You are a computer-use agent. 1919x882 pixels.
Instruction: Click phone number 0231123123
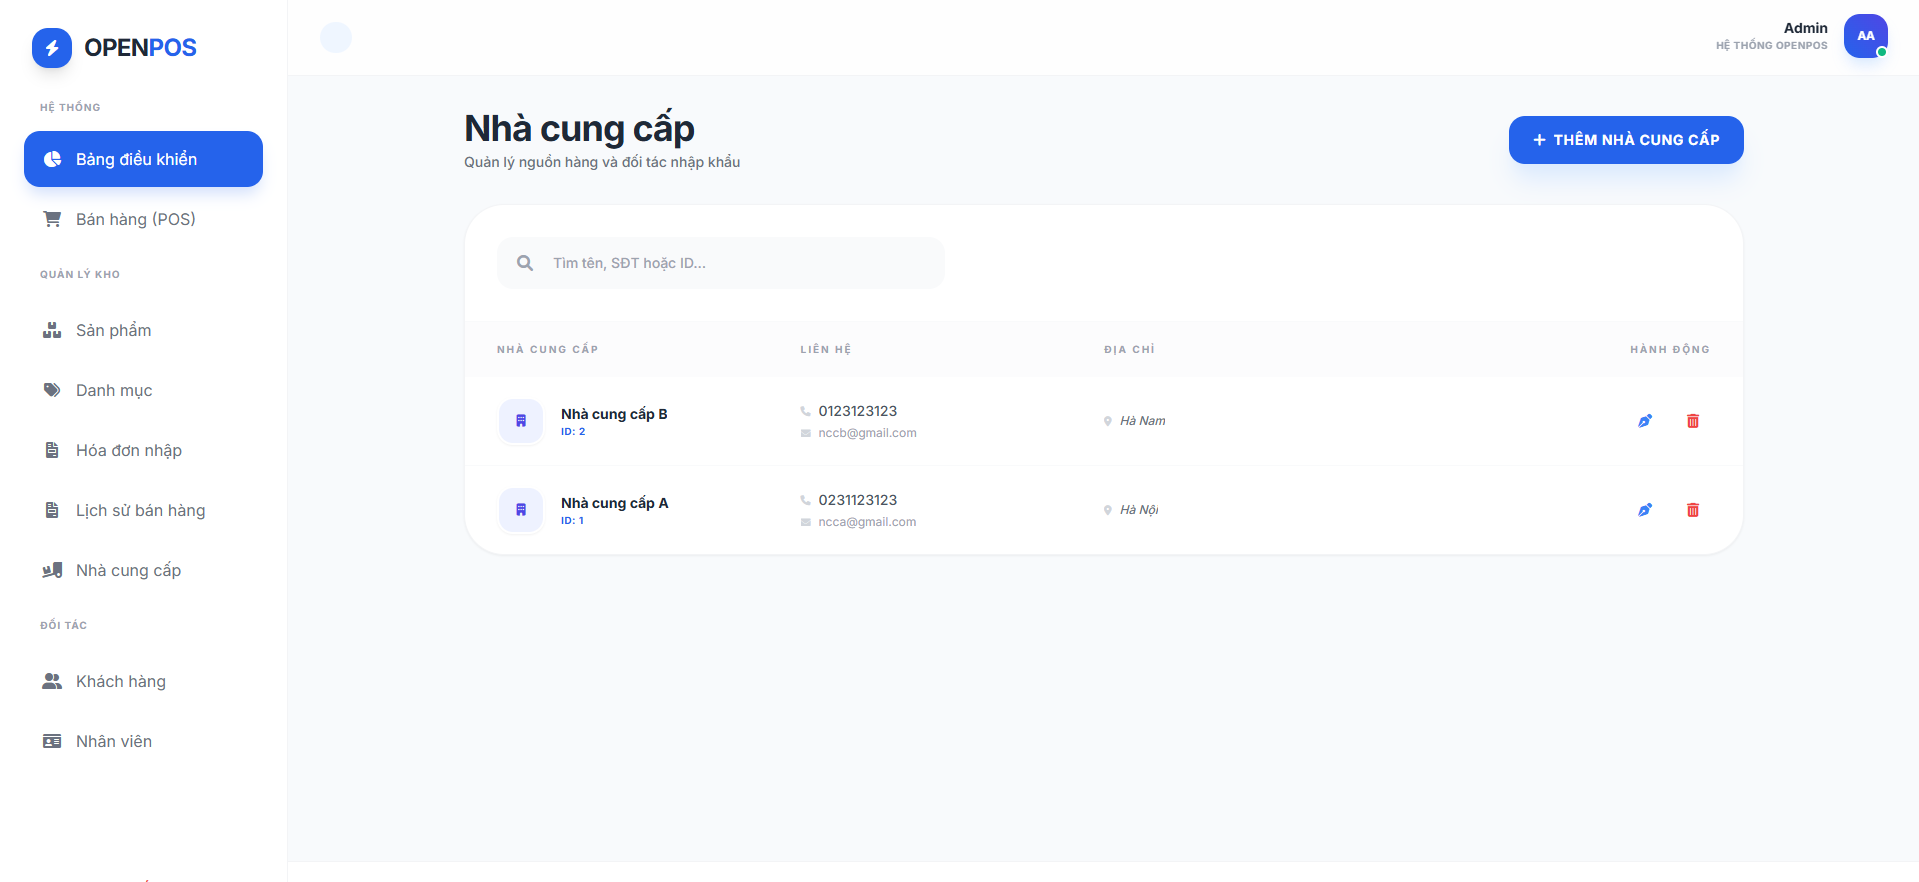(858, 500)
